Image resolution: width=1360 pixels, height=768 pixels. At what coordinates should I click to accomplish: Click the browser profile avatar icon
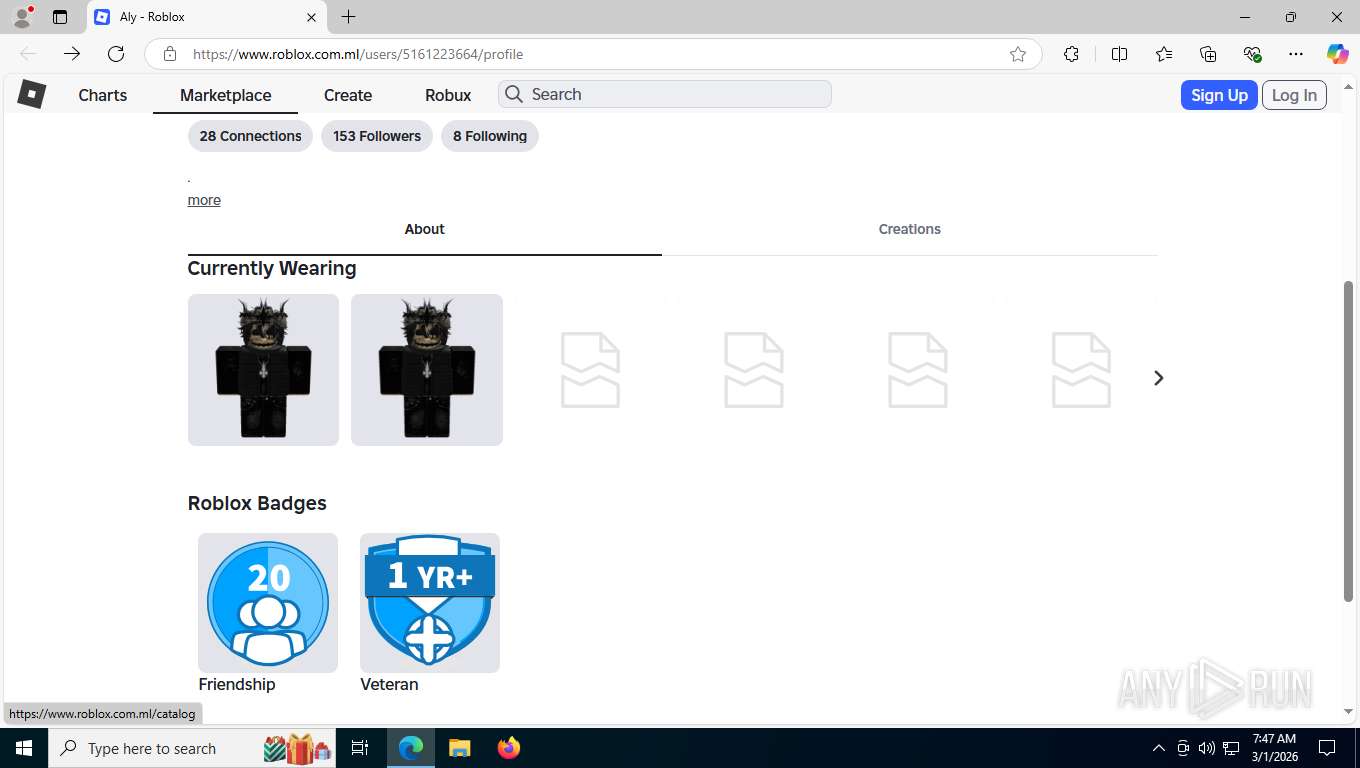pyautogui.click(x=22, y=17)
